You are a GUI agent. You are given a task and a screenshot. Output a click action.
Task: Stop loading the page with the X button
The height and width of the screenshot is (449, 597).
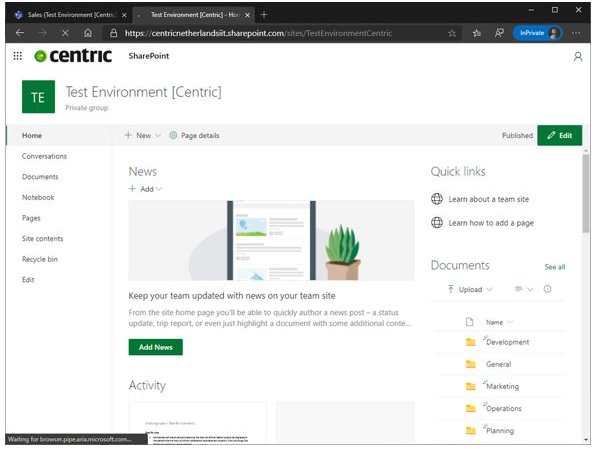65,33
